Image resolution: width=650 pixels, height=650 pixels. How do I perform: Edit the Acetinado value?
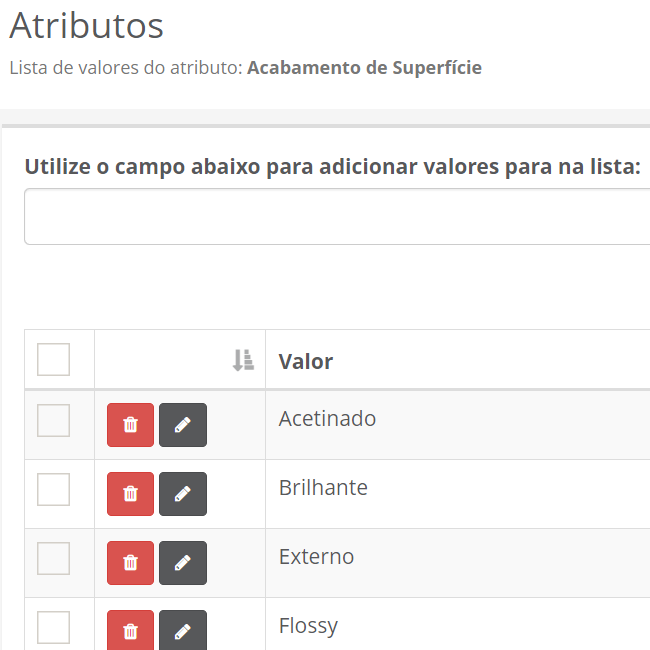coord(182,425)
